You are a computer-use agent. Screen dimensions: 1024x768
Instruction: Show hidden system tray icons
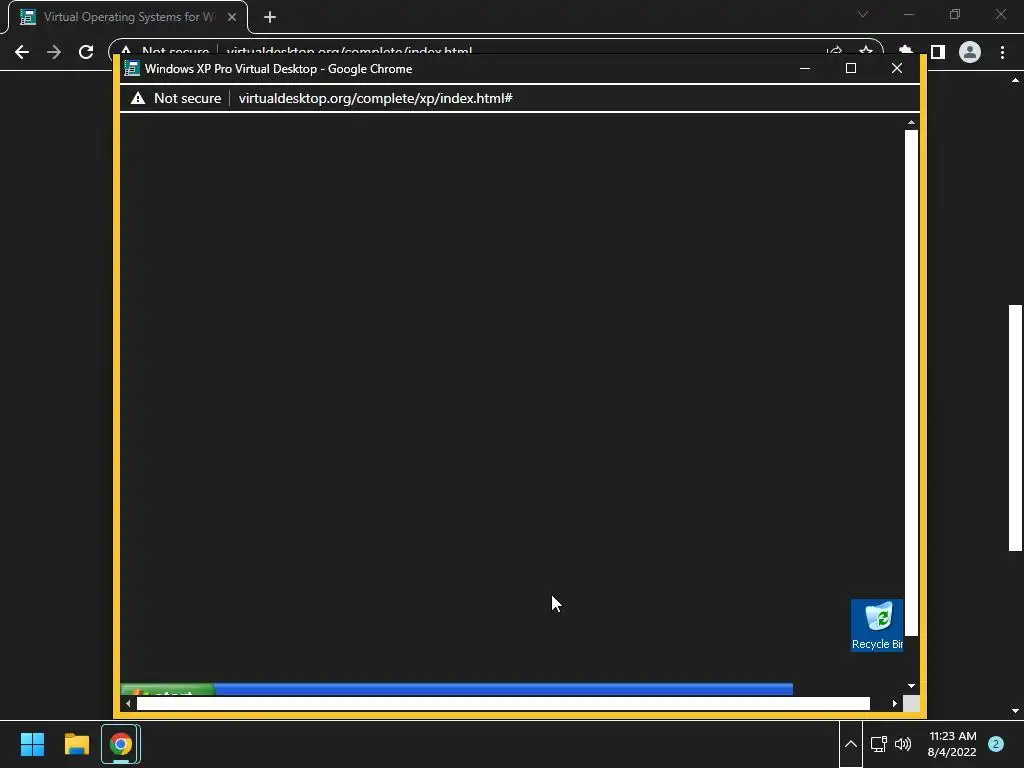(x=850, y=744)
